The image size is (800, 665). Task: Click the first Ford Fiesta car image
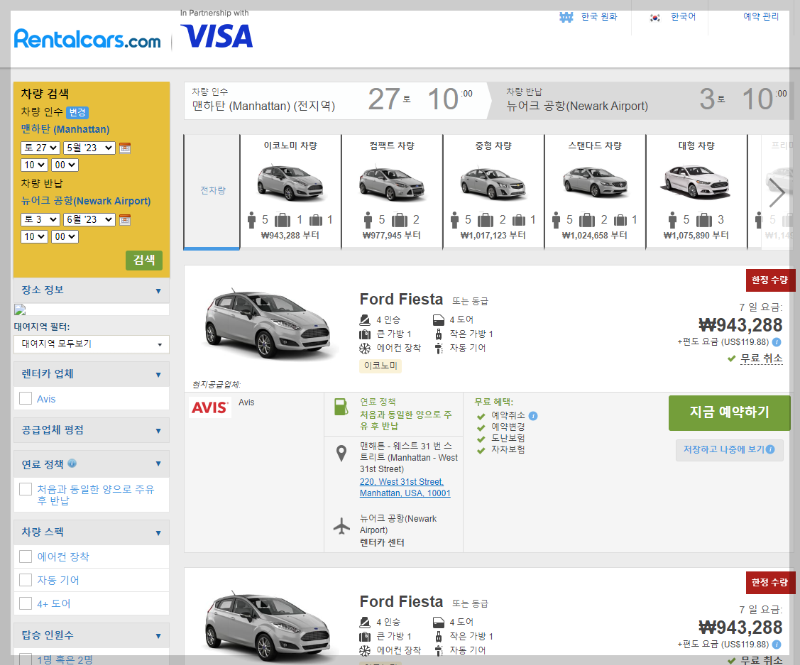pos(268,323)
